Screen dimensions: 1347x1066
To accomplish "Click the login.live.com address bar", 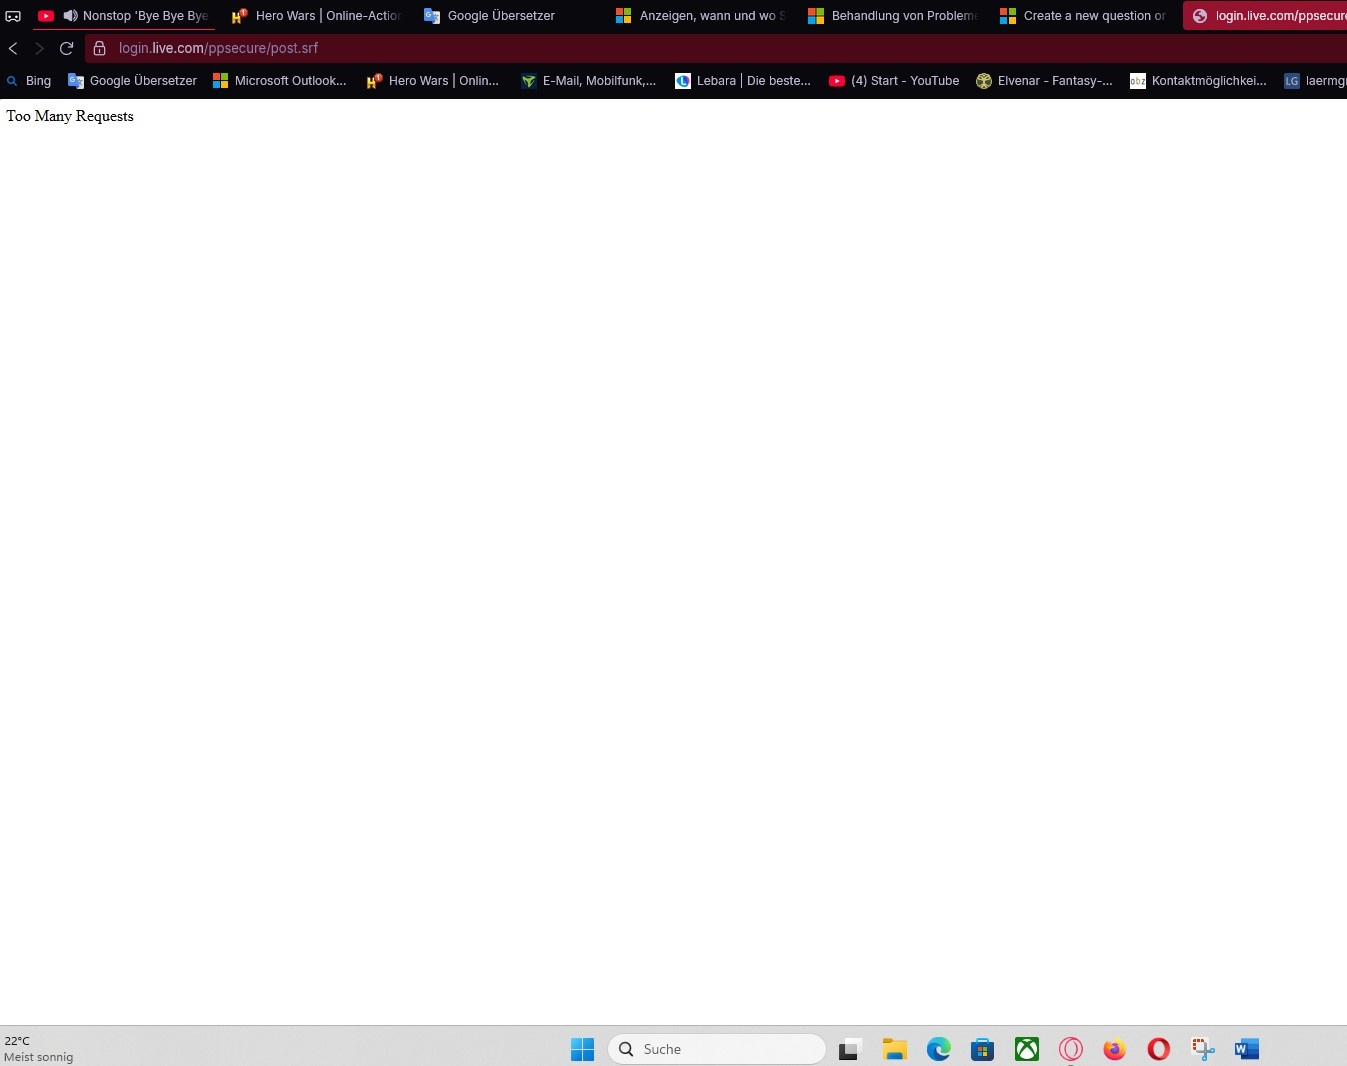I will 218,48.
